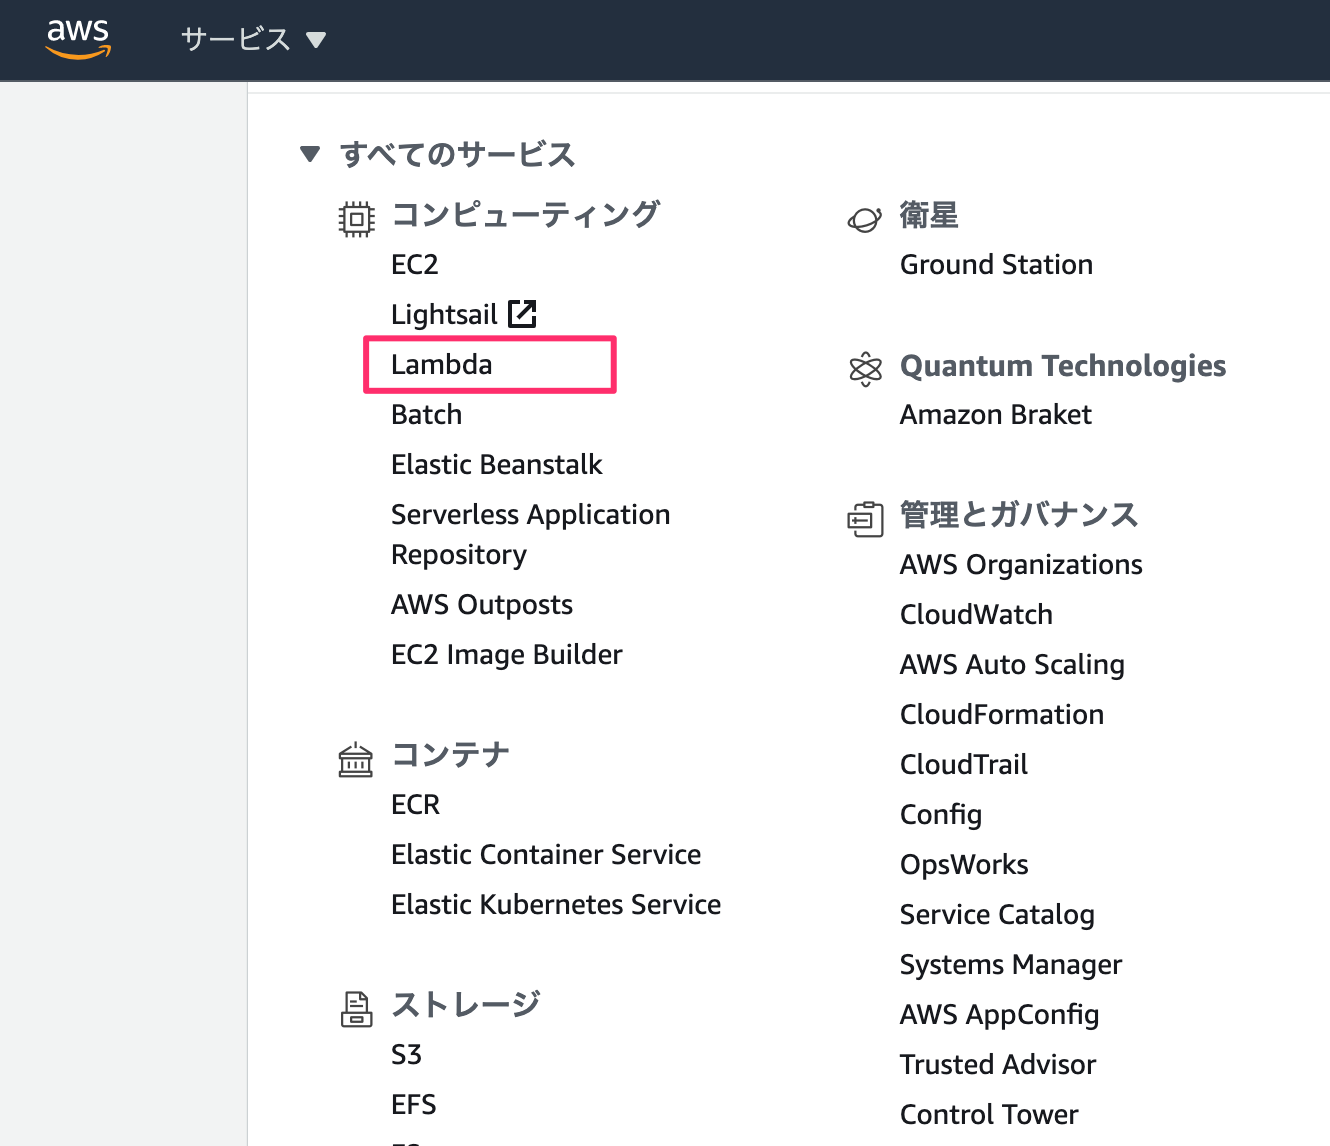Click the すべてのサービス heading text
This screenshot has height=1146, width=1330.
(457, 154)
